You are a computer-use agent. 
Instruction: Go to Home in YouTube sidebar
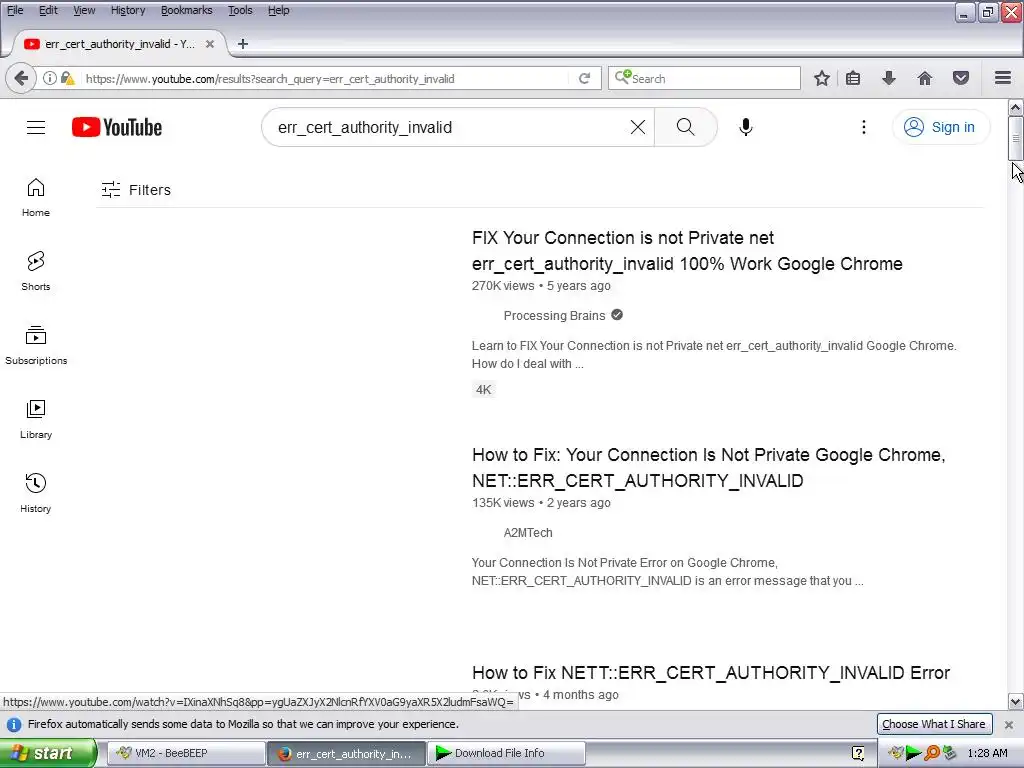pyautogui.click(x=36, y=197)
